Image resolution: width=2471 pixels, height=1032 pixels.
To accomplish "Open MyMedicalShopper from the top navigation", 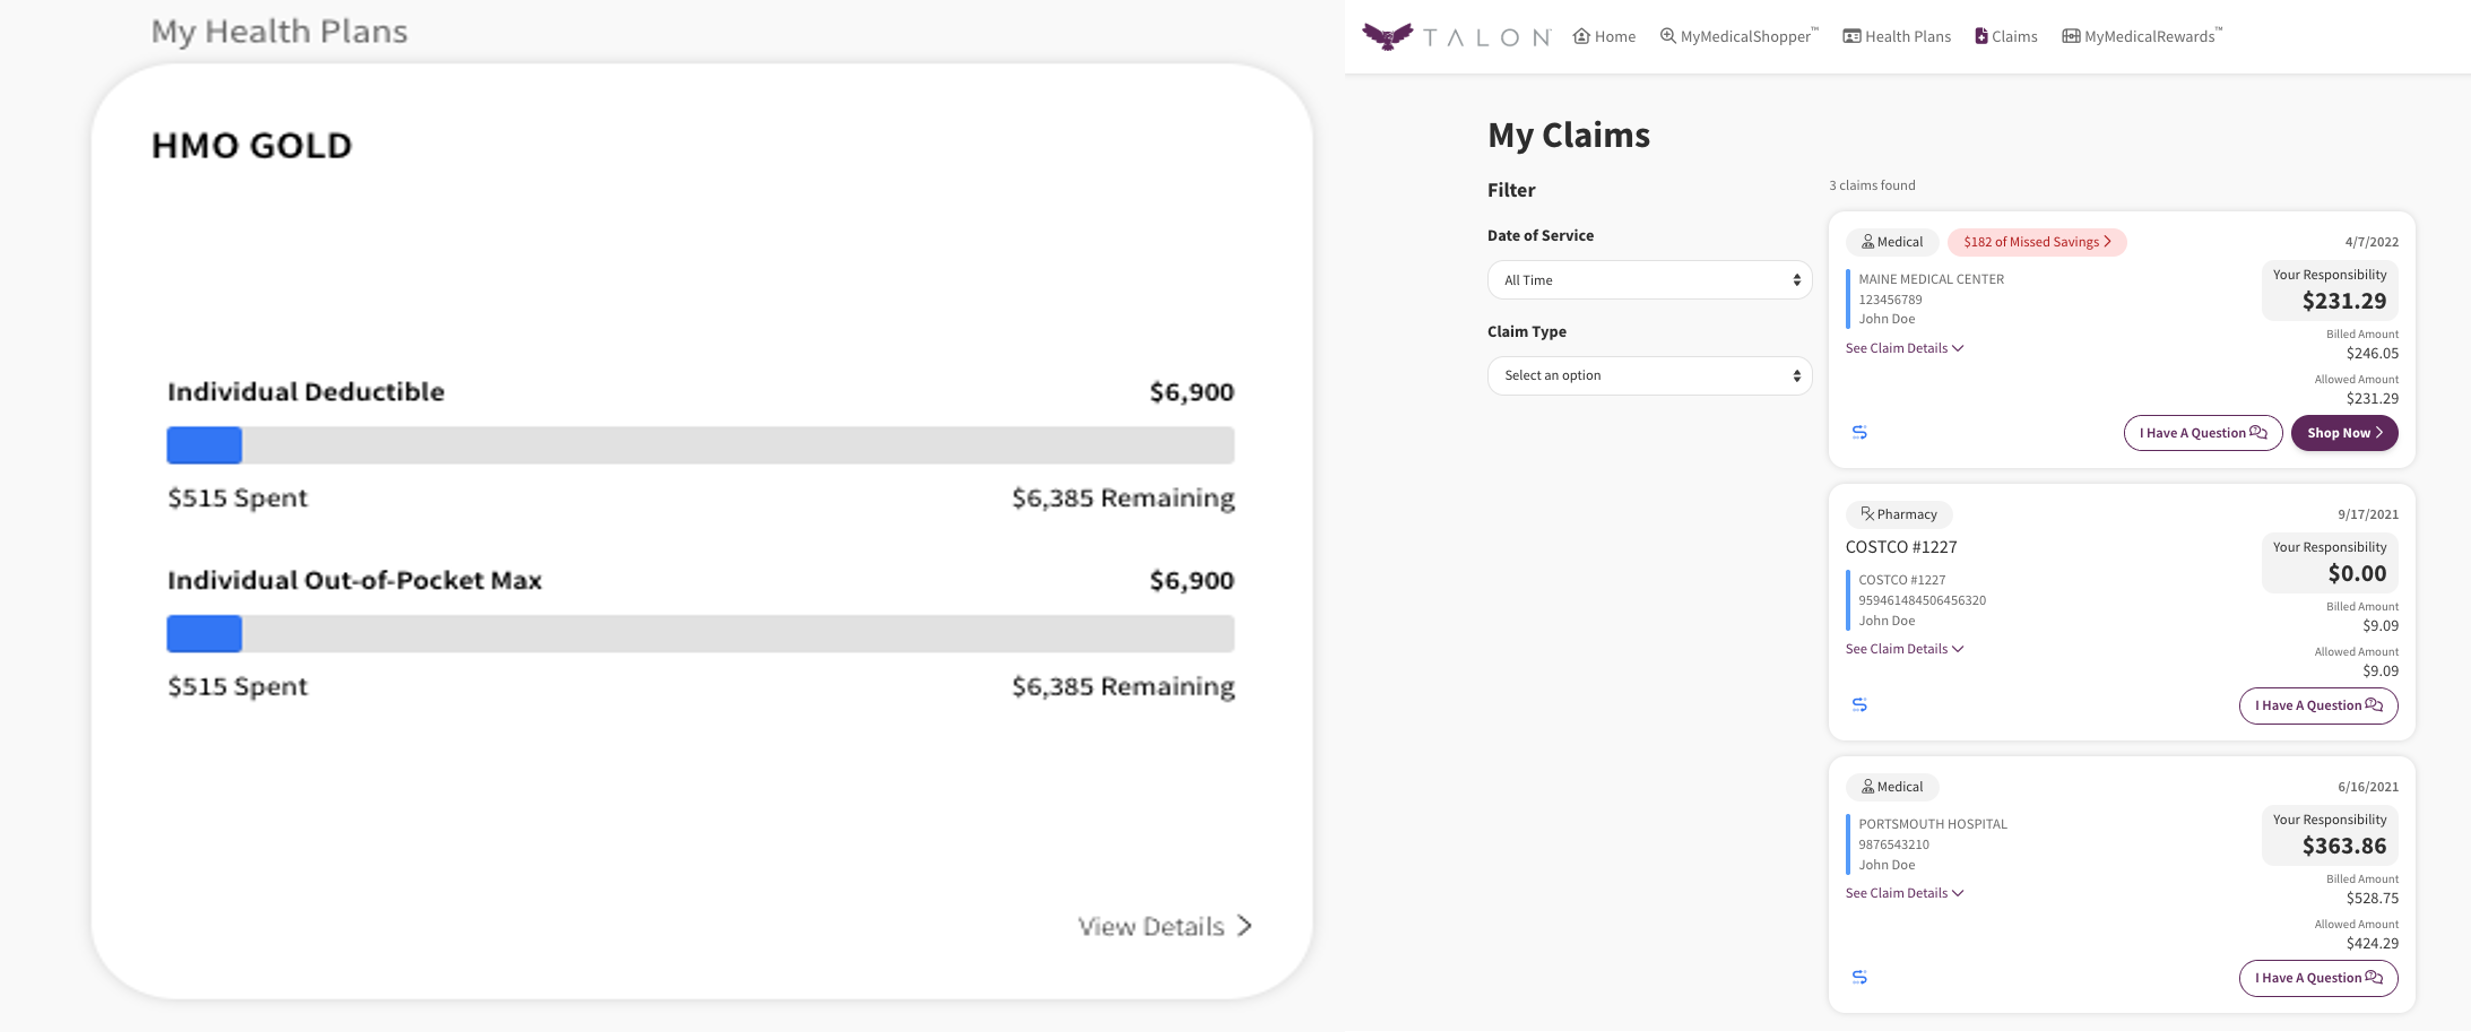I will pyautogui.click(x=1738, y=37).
